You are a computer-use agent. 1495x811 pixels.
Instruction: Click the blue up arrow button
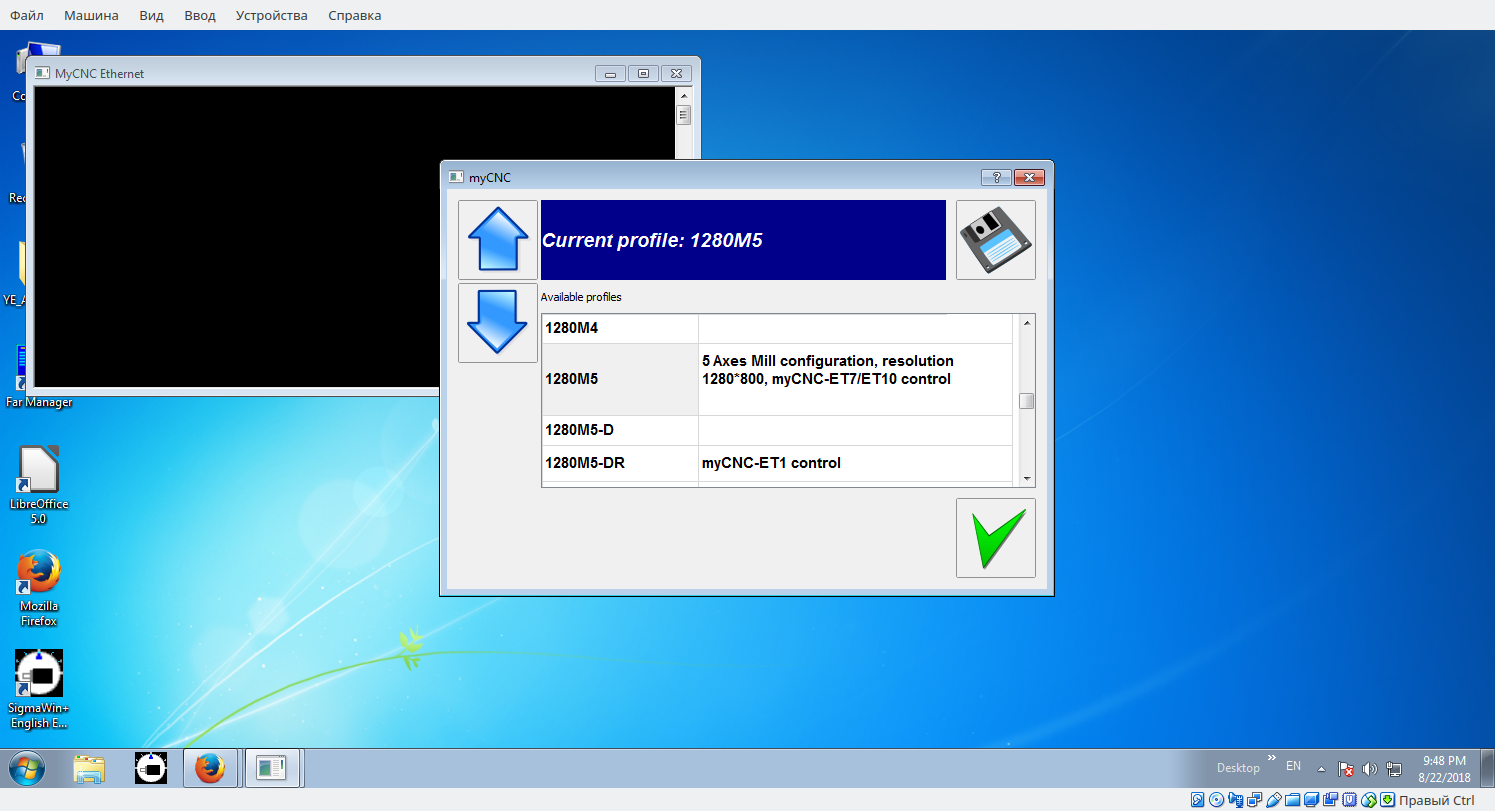[497, 240]
